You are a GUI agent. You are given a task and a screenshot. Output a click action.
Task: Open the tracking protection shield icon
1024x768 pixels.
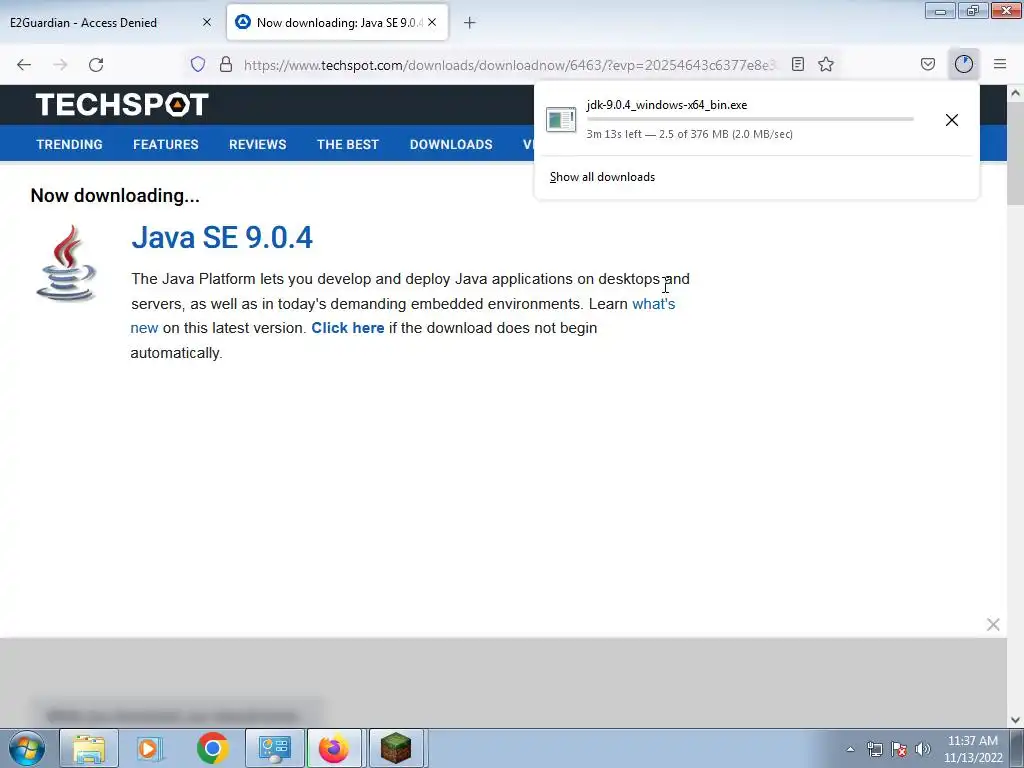(x=198, y=64)
